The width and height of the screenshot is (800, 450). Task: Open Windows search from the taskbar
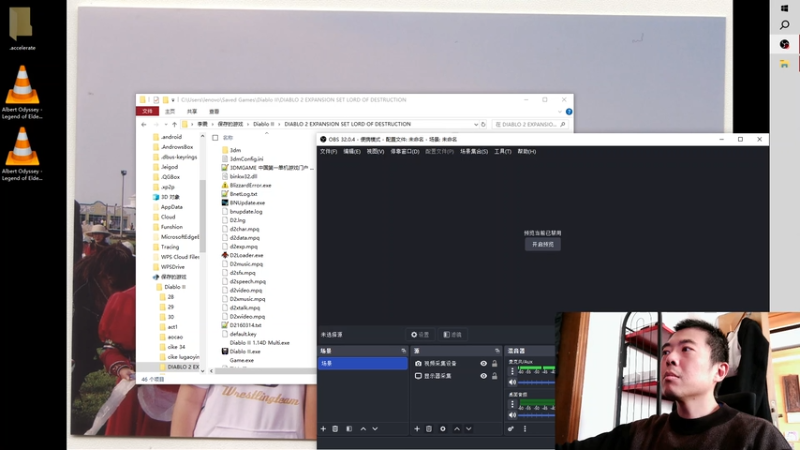pyautogui.click(x=784, y=25)
